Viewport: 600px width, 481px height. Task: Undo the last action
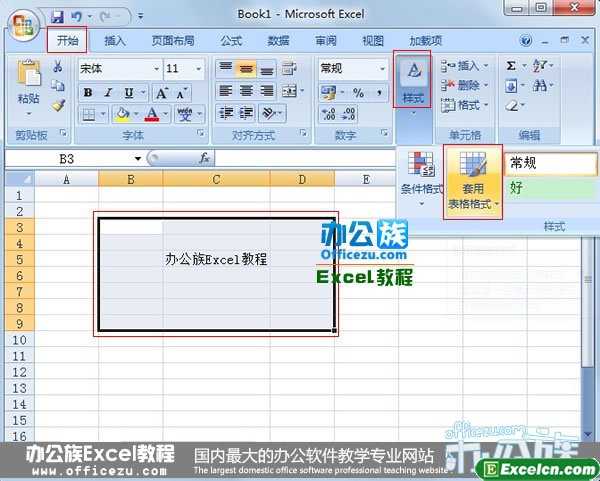77,16
